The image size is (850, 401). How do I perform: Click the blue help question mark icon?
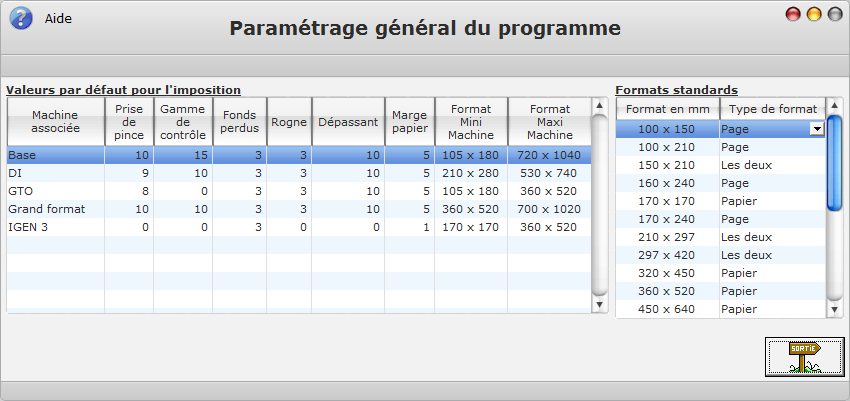(x=20, y=18)
